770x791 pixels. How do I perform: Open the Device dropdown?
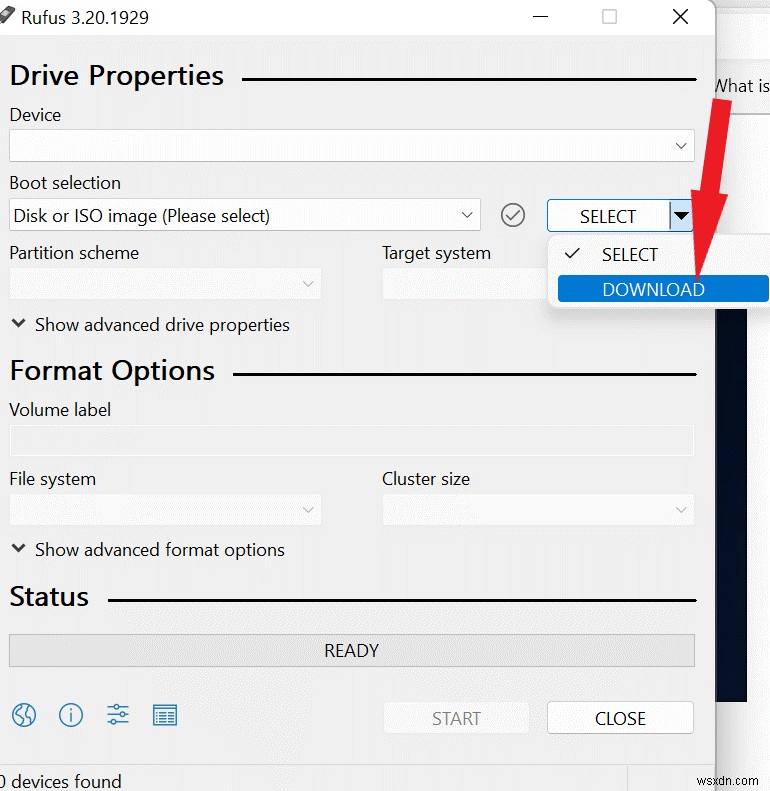(x=352, y=145)
